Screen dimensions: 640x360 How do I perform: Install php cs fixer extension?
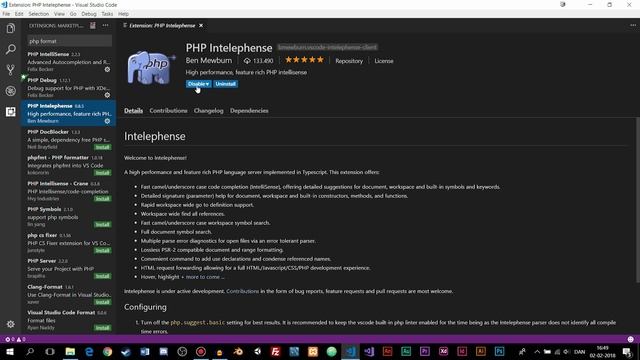[x=102, y=250]
